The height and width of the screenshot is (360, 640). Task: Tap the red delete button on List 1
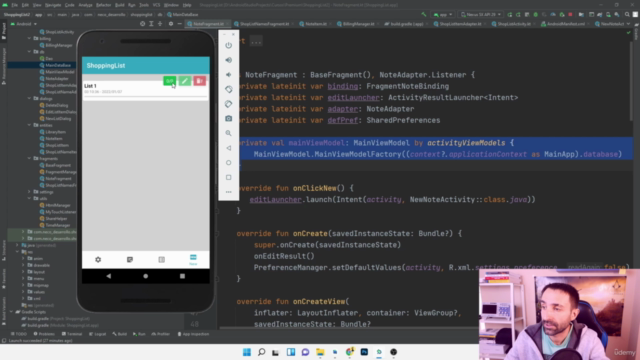coord(200,81)
